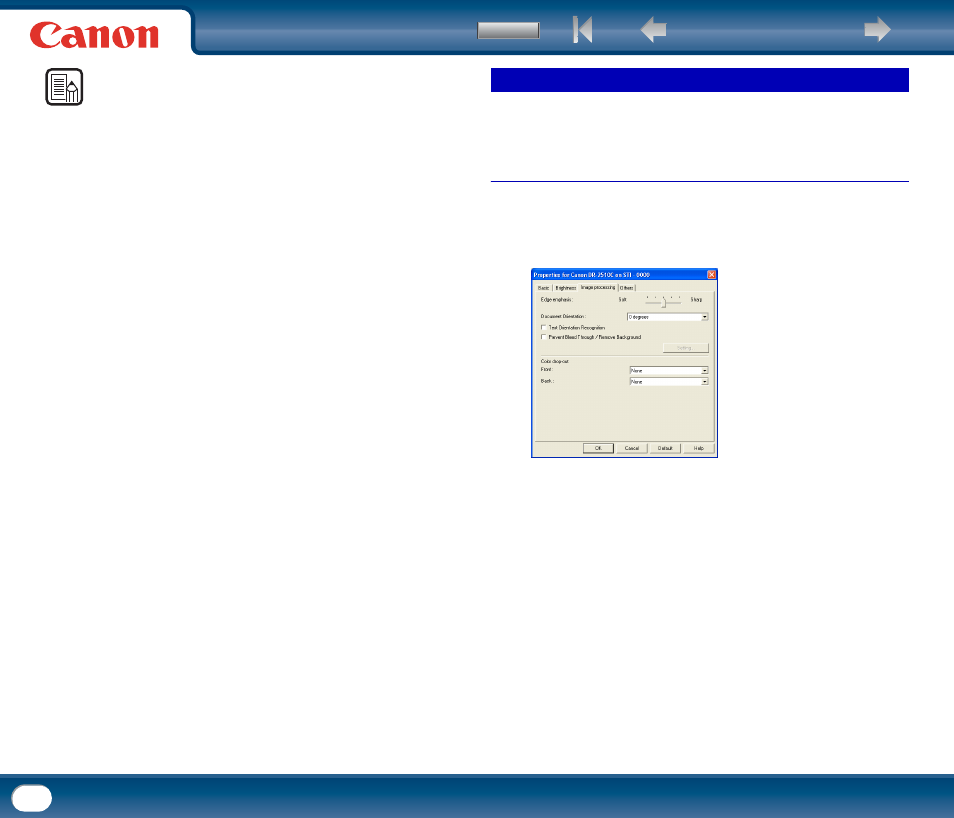This screenshot has width=954, height=818.
Task: Click the blank gray button in the header
Action: [508, 30]
